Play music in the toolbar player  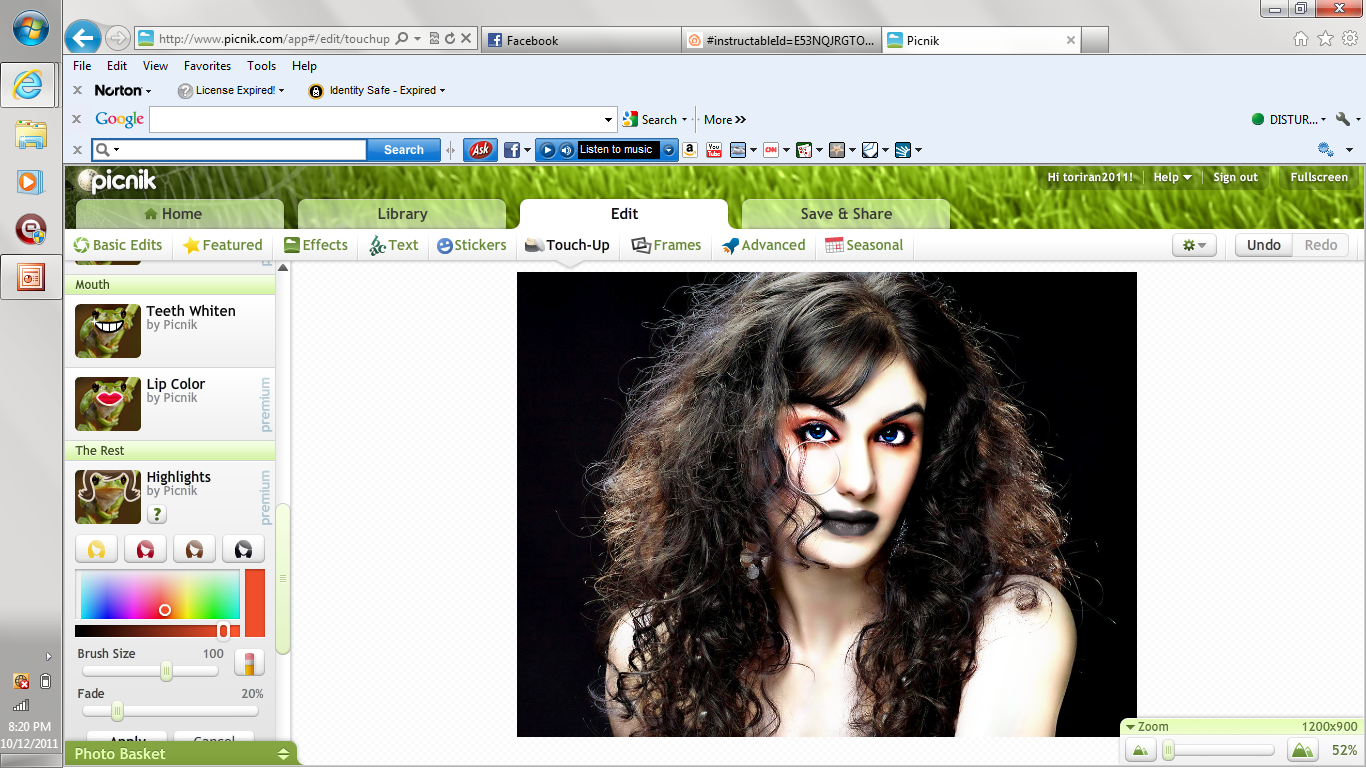click(547, 150)
